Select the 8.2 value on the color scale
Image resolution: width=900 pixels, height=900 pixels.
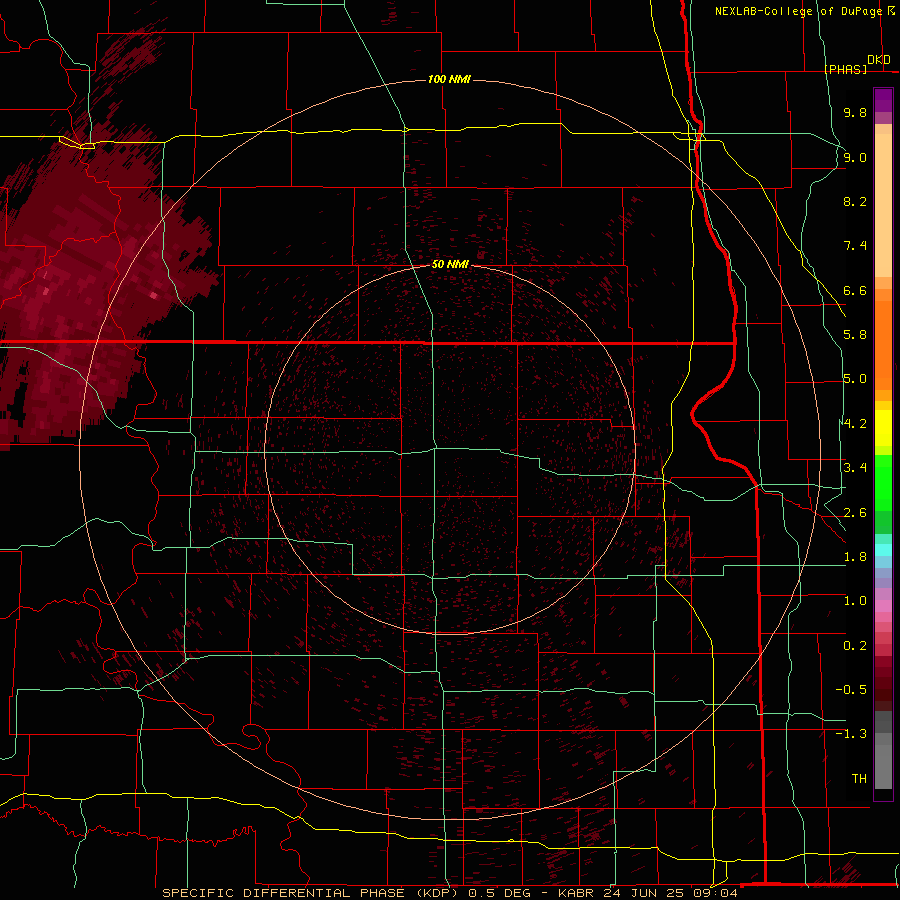tap(855, 201)
